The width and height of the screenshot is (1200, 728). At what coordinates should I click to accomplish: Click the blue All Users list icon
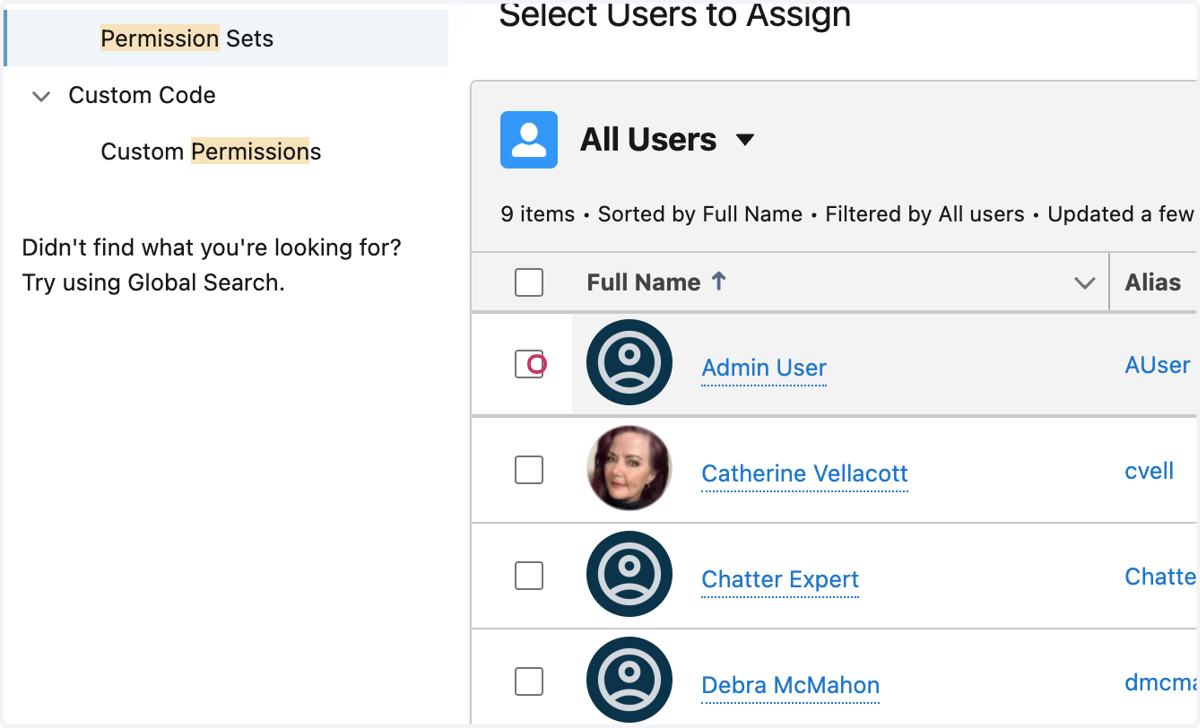[529, 140]
